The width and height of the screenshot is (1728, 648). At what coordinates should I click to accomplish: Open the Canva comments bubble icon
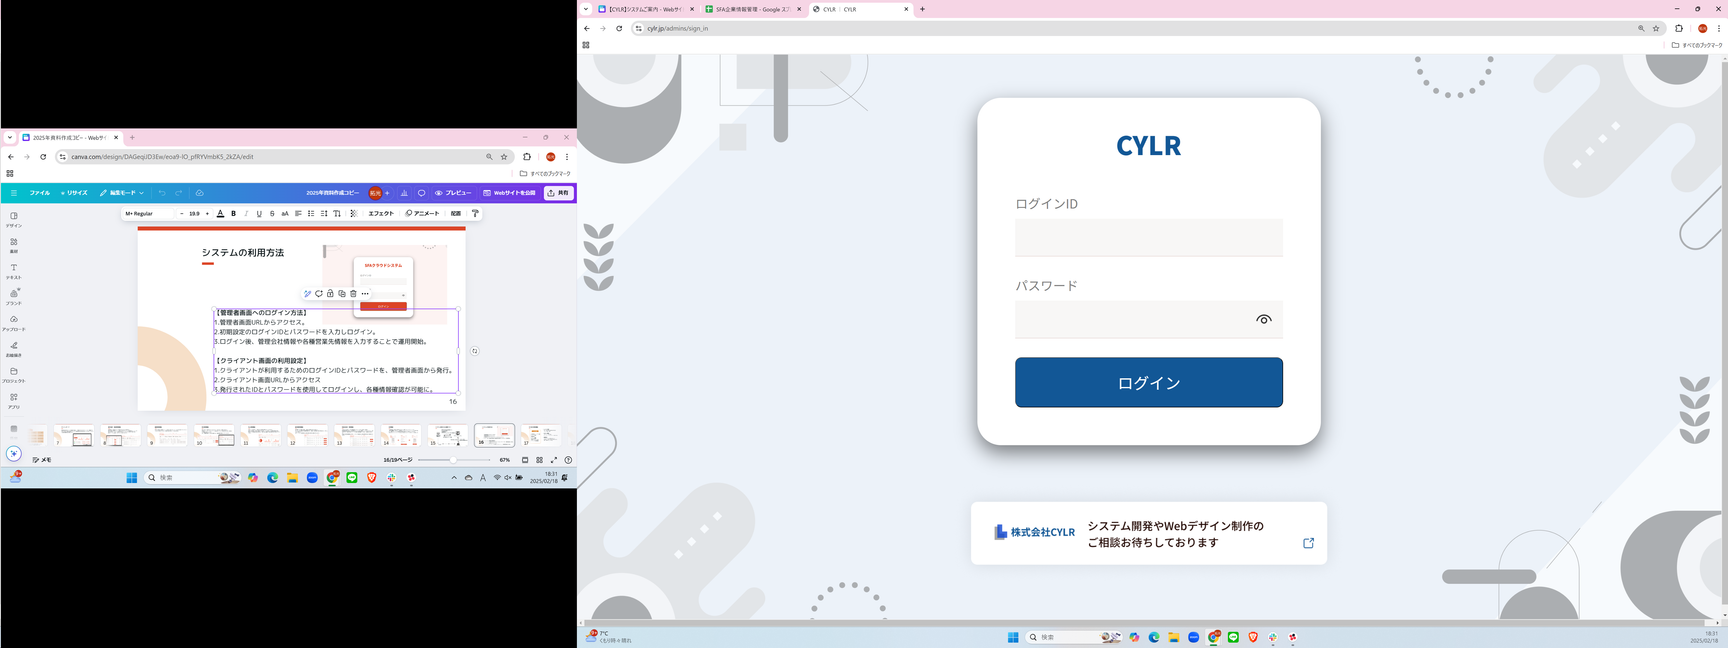421,193
